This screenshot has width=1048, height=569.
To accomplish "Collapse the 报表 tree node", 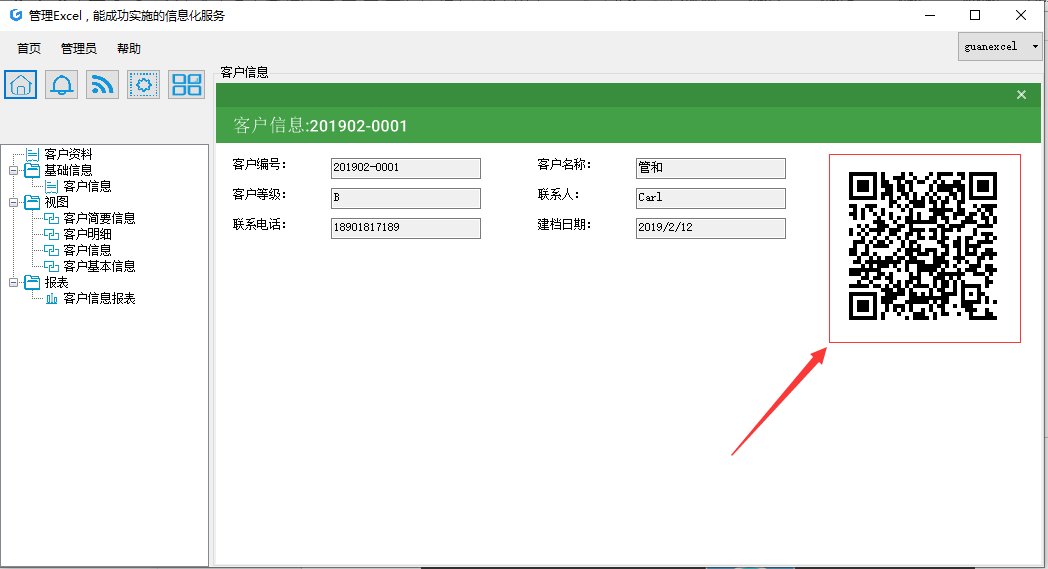I will tap(13, 283).
